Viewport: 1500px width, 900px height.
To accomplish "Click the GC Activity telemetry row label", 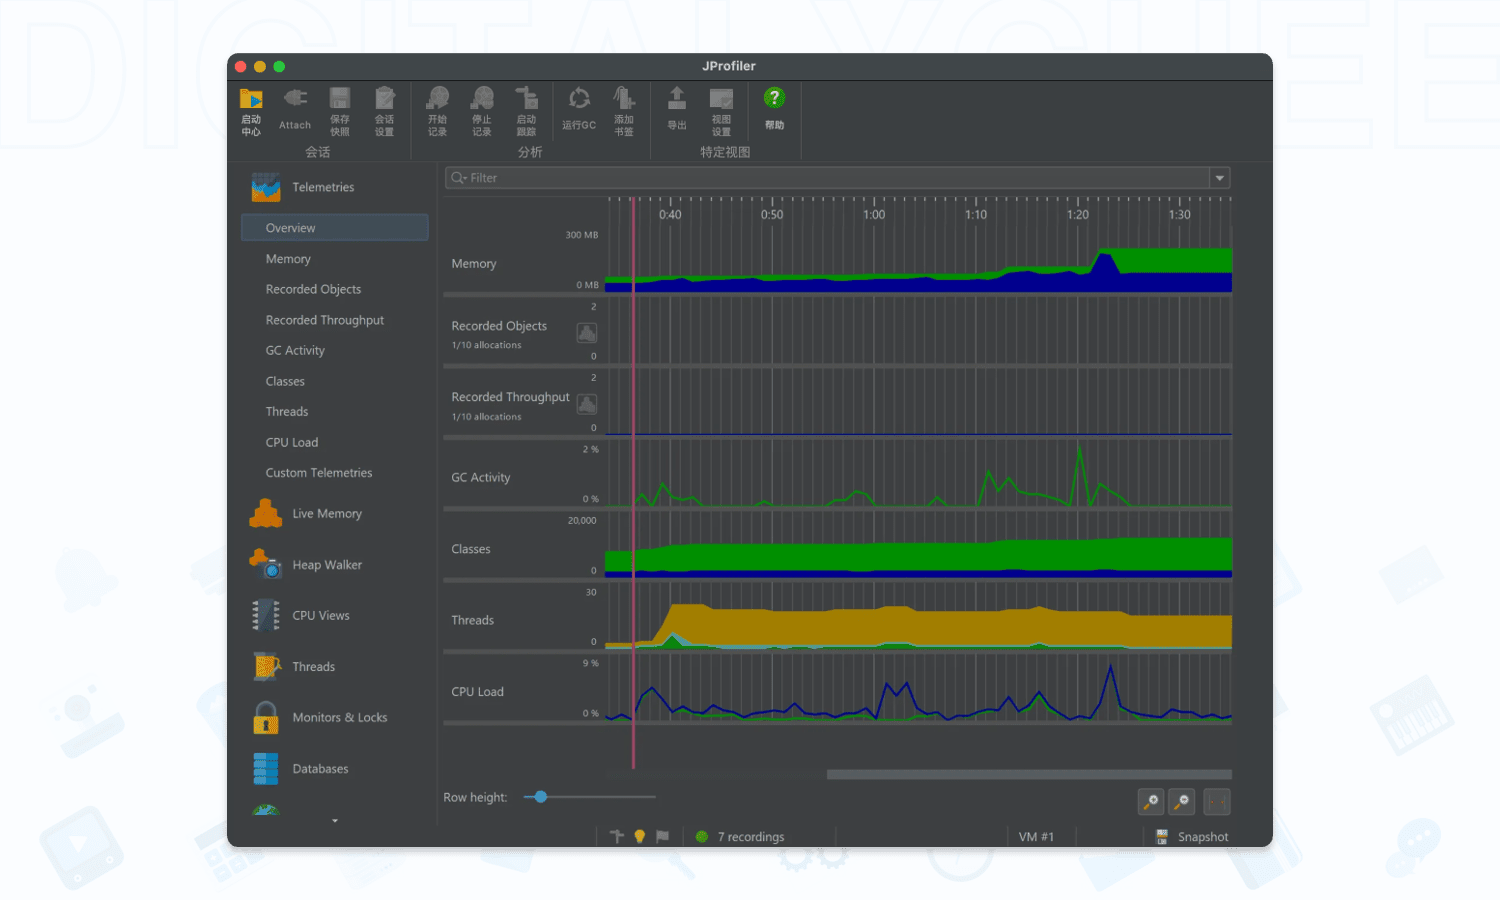I will [481, 478].
